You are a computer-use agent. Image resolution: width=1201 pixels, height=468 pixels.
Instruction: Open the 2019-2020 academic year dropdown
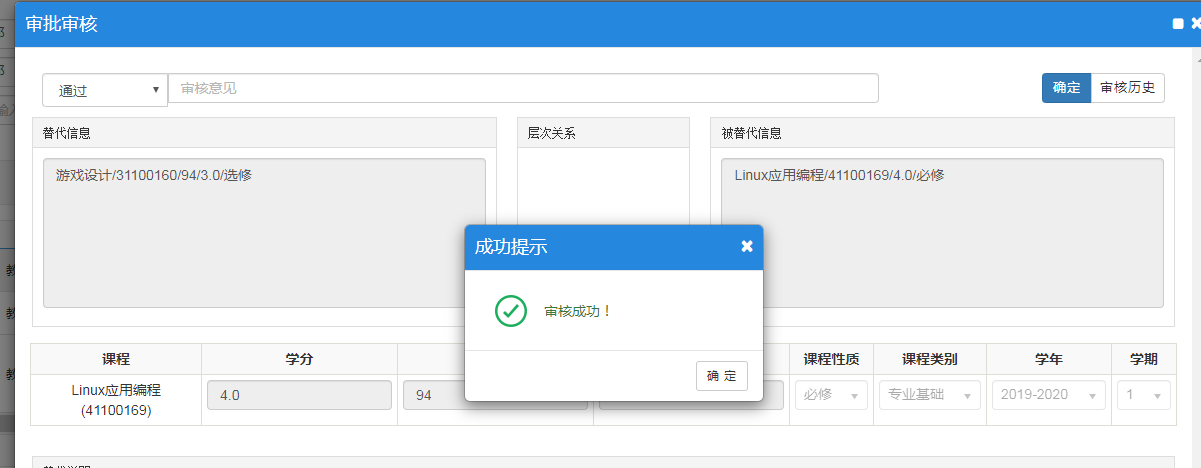pos(1048,395)
